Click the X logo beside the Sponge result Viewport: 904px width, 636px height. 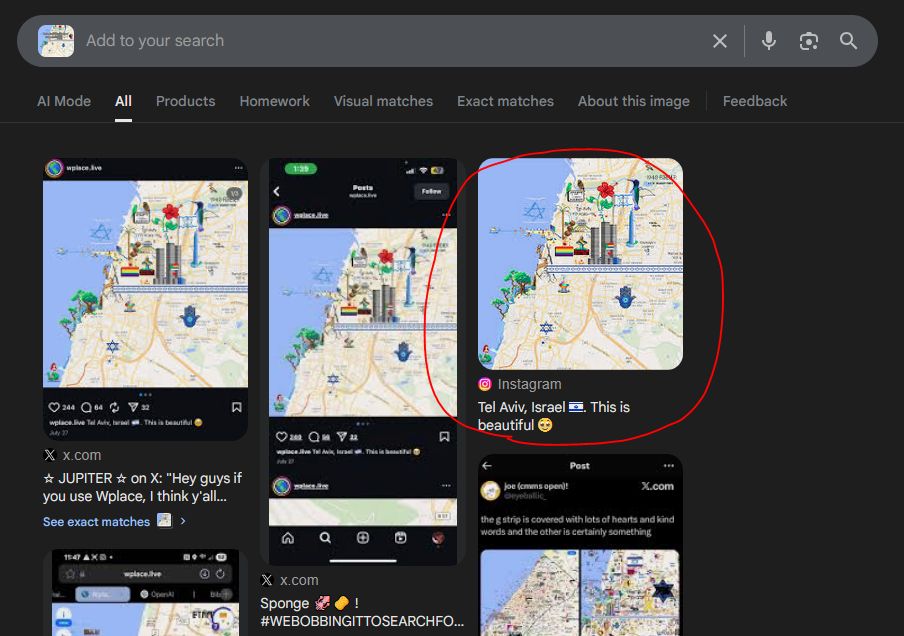[x=267, y=580]
